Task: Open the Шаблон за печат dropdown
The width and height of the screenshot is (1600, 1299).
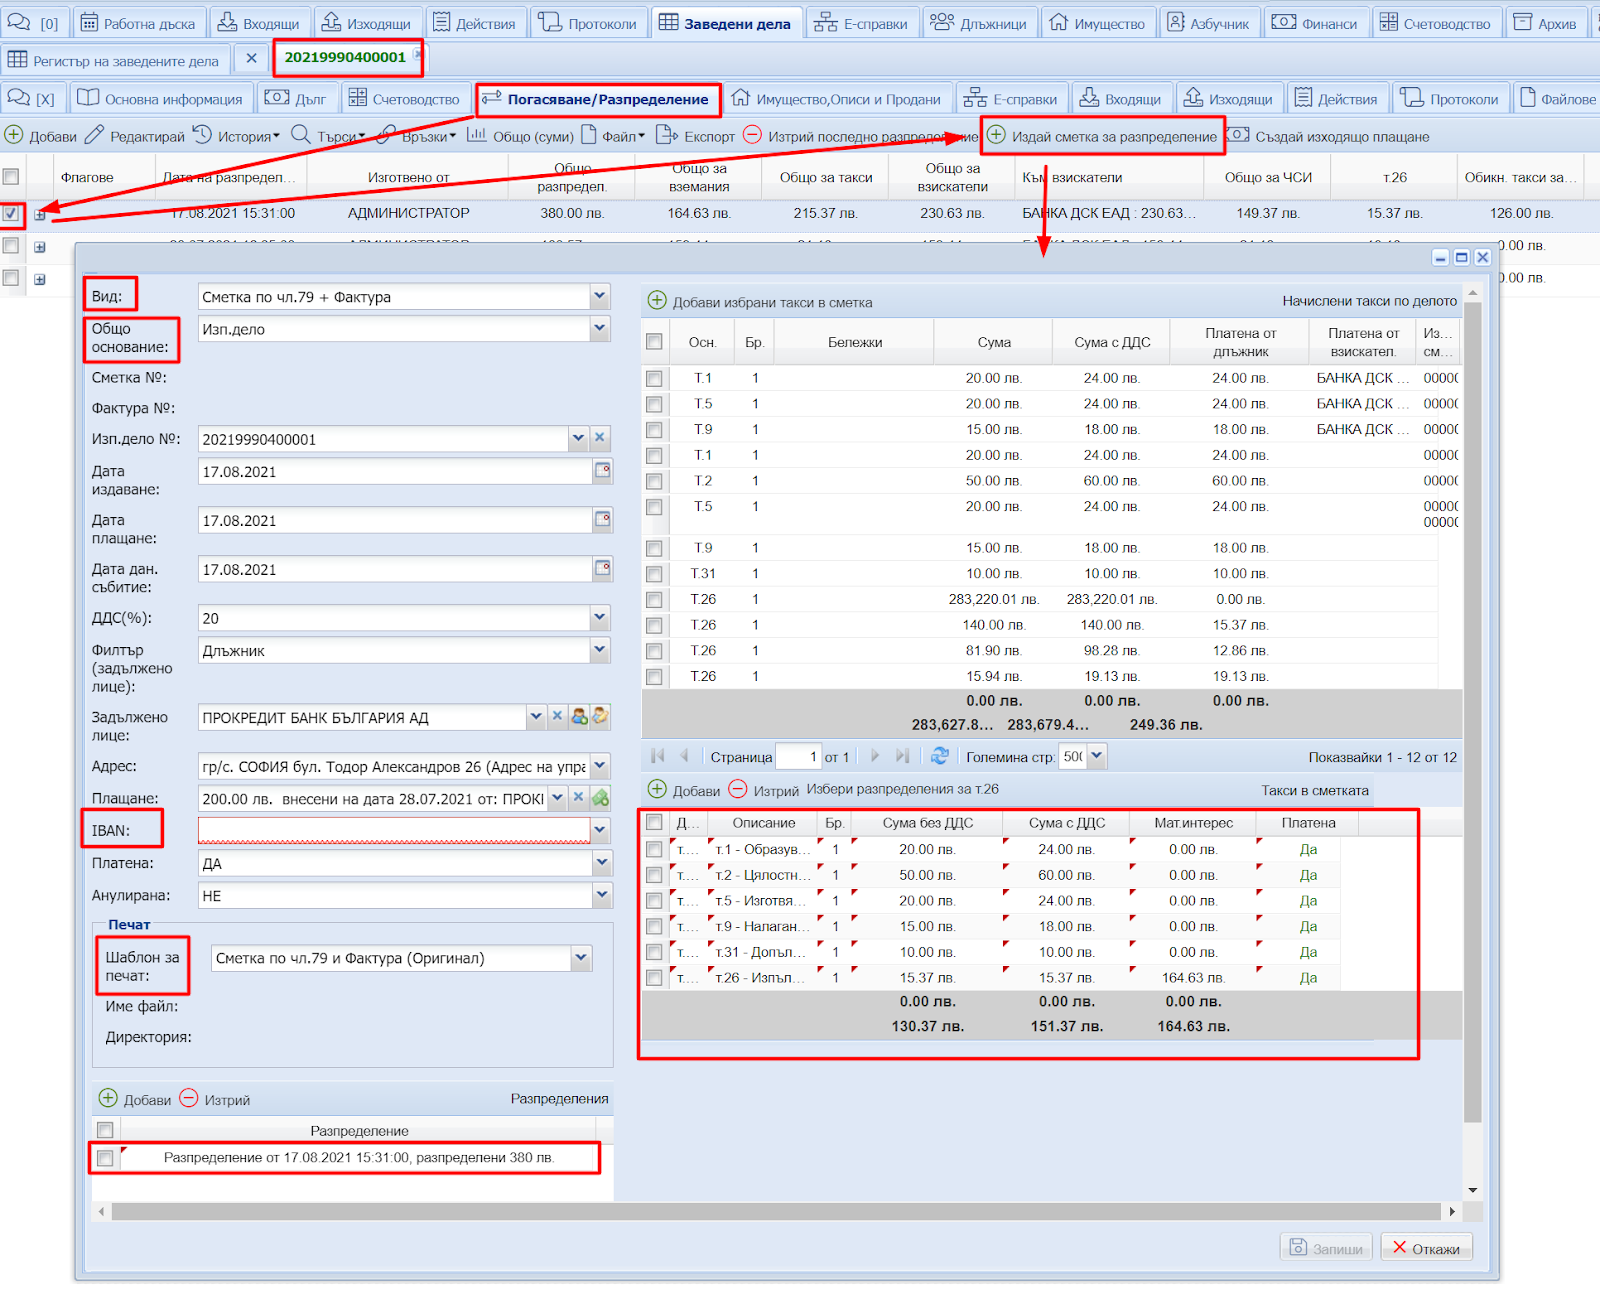Action: (581, 957)
